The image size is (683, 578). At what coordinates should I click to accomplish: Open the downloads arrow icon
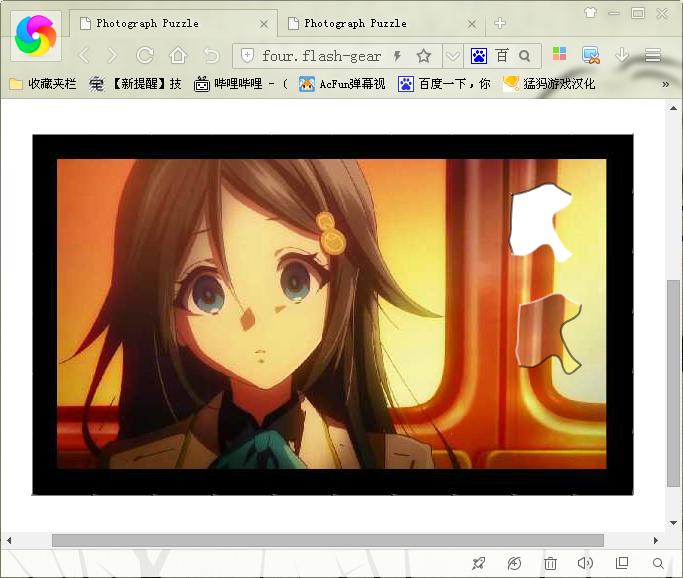(622, 56)
